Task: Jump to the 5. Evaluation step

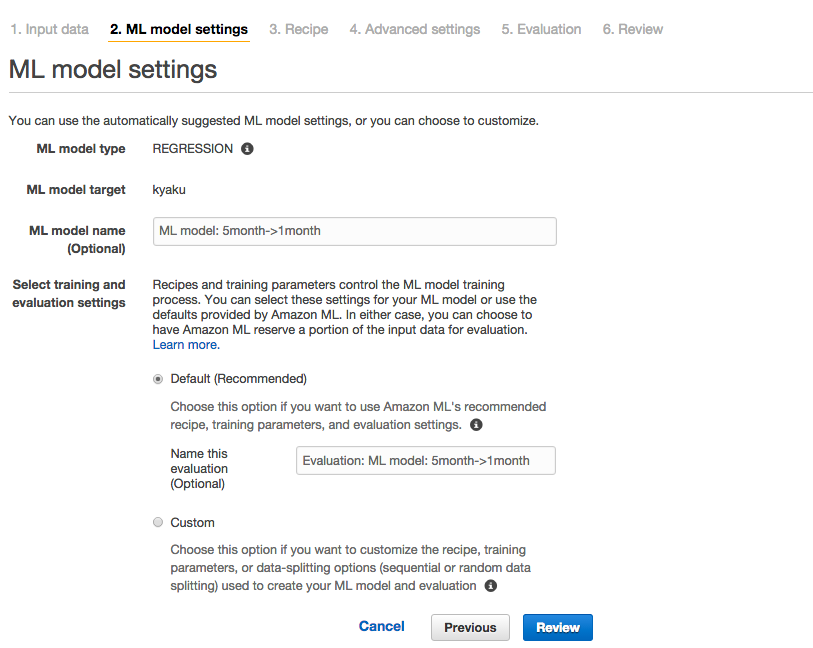Action: 541,29
